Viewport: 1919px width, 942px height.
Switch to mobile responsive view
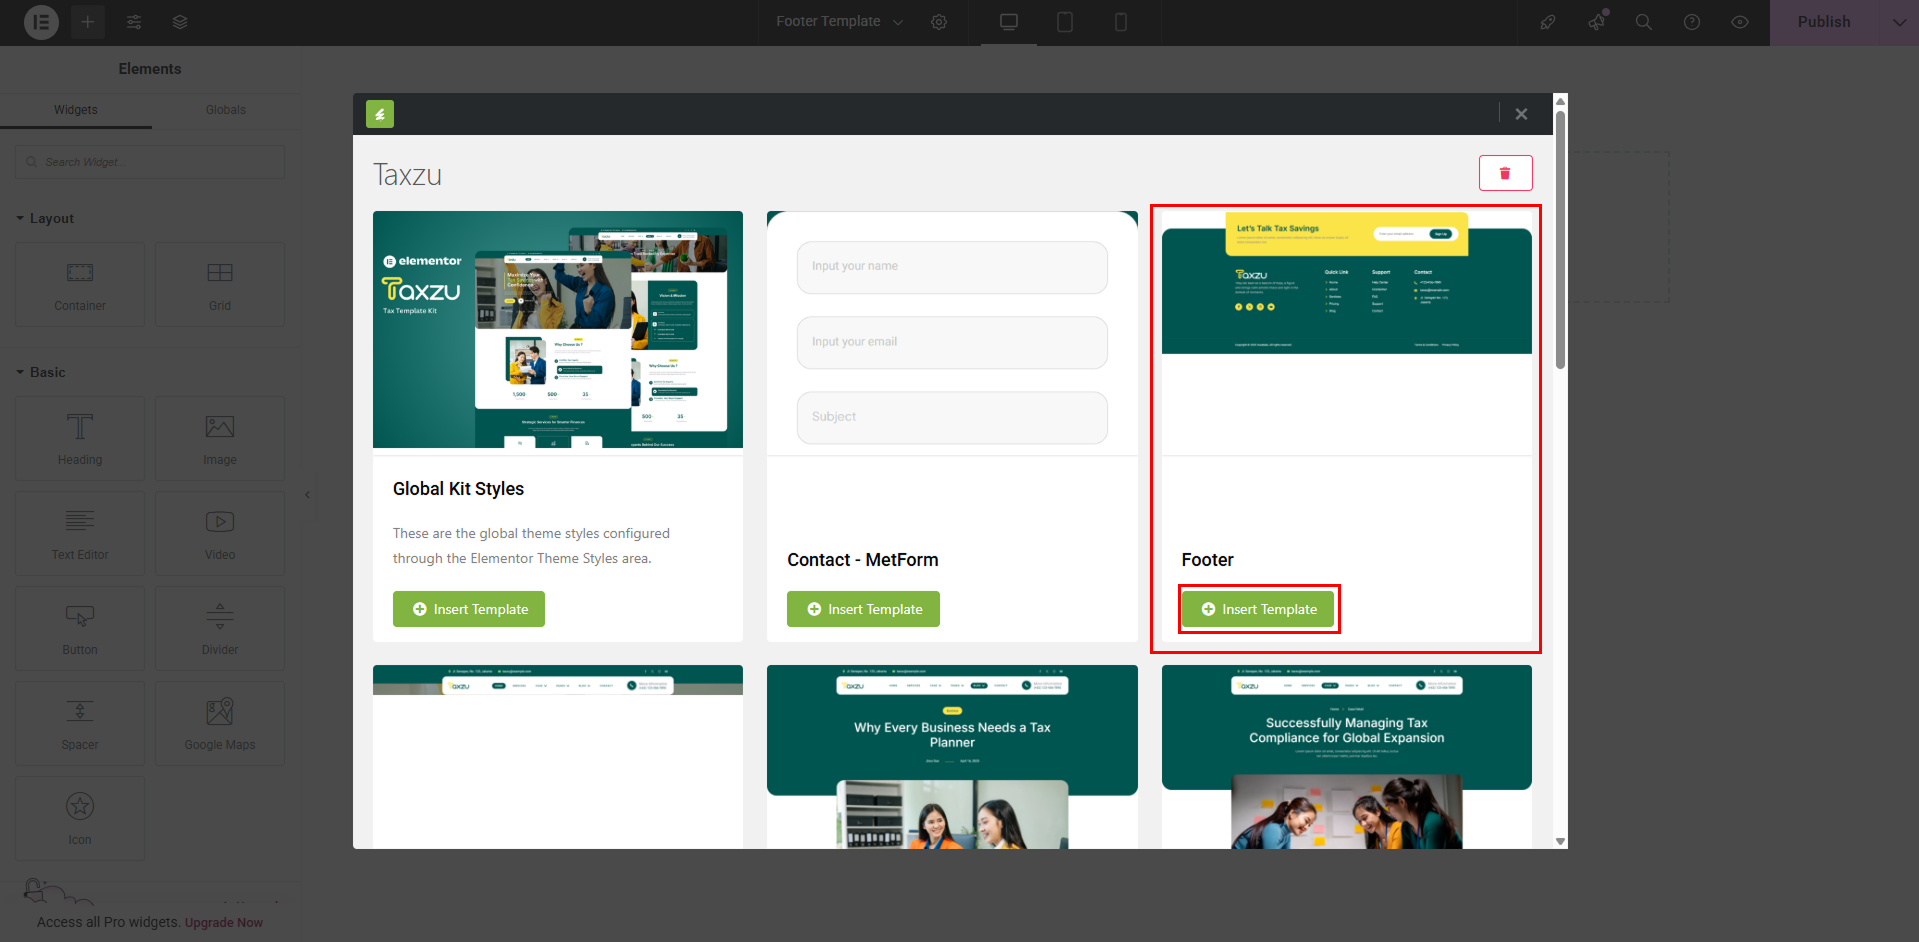pos(1121,22)
